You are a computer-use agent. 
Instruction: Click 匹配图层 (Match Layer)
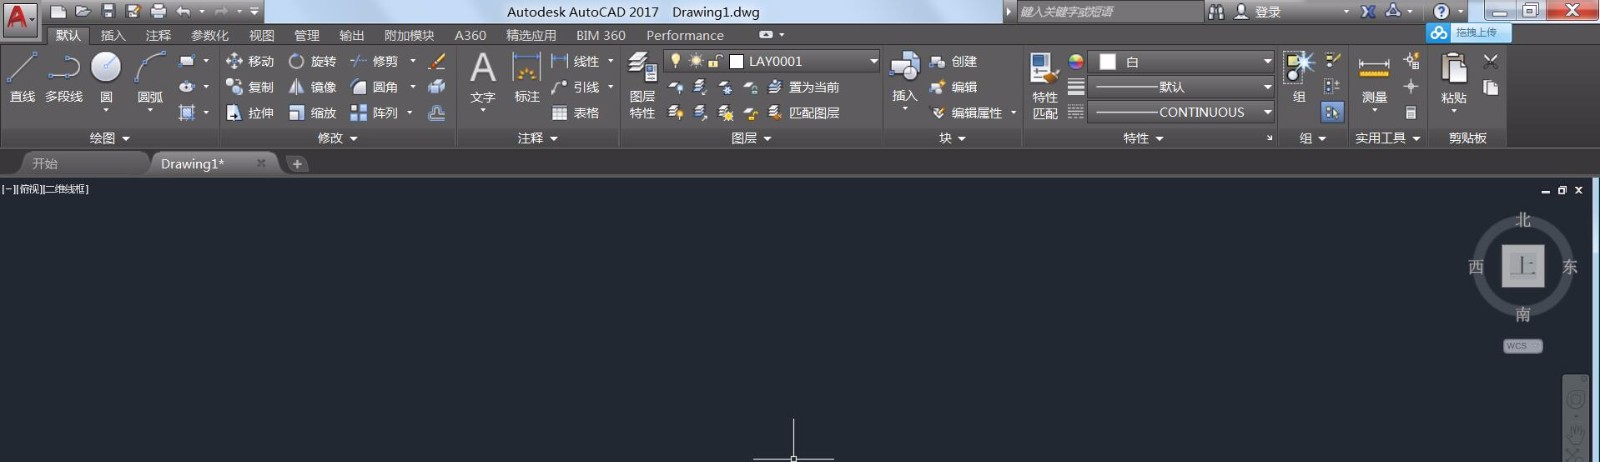pos(803,113)
